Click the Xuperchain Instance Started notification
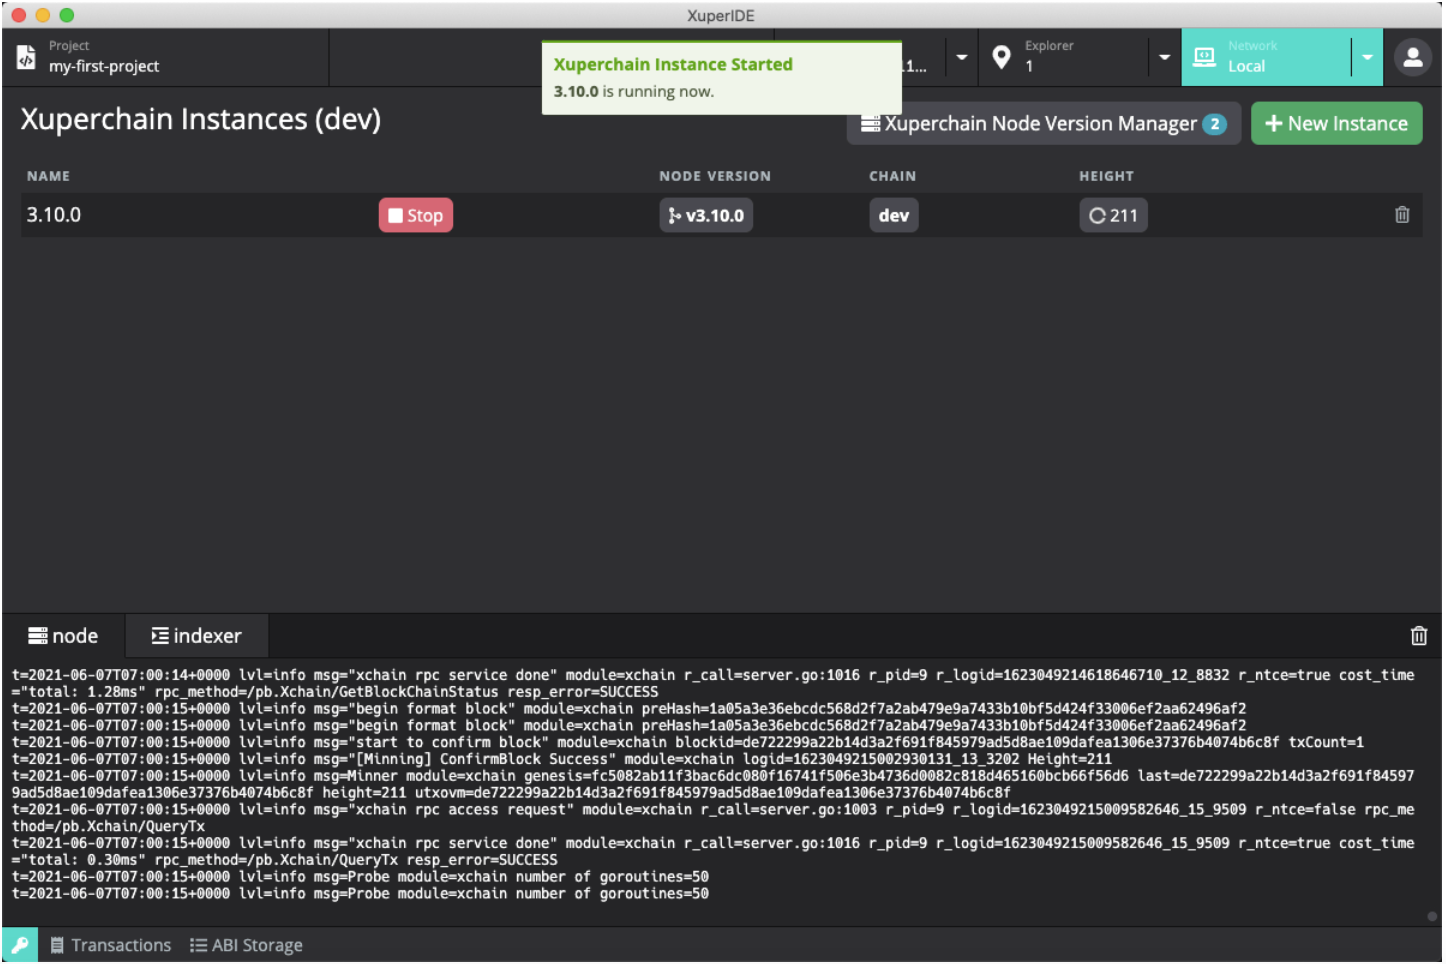Screen dimensions: 1446x964 click(721, 78)
